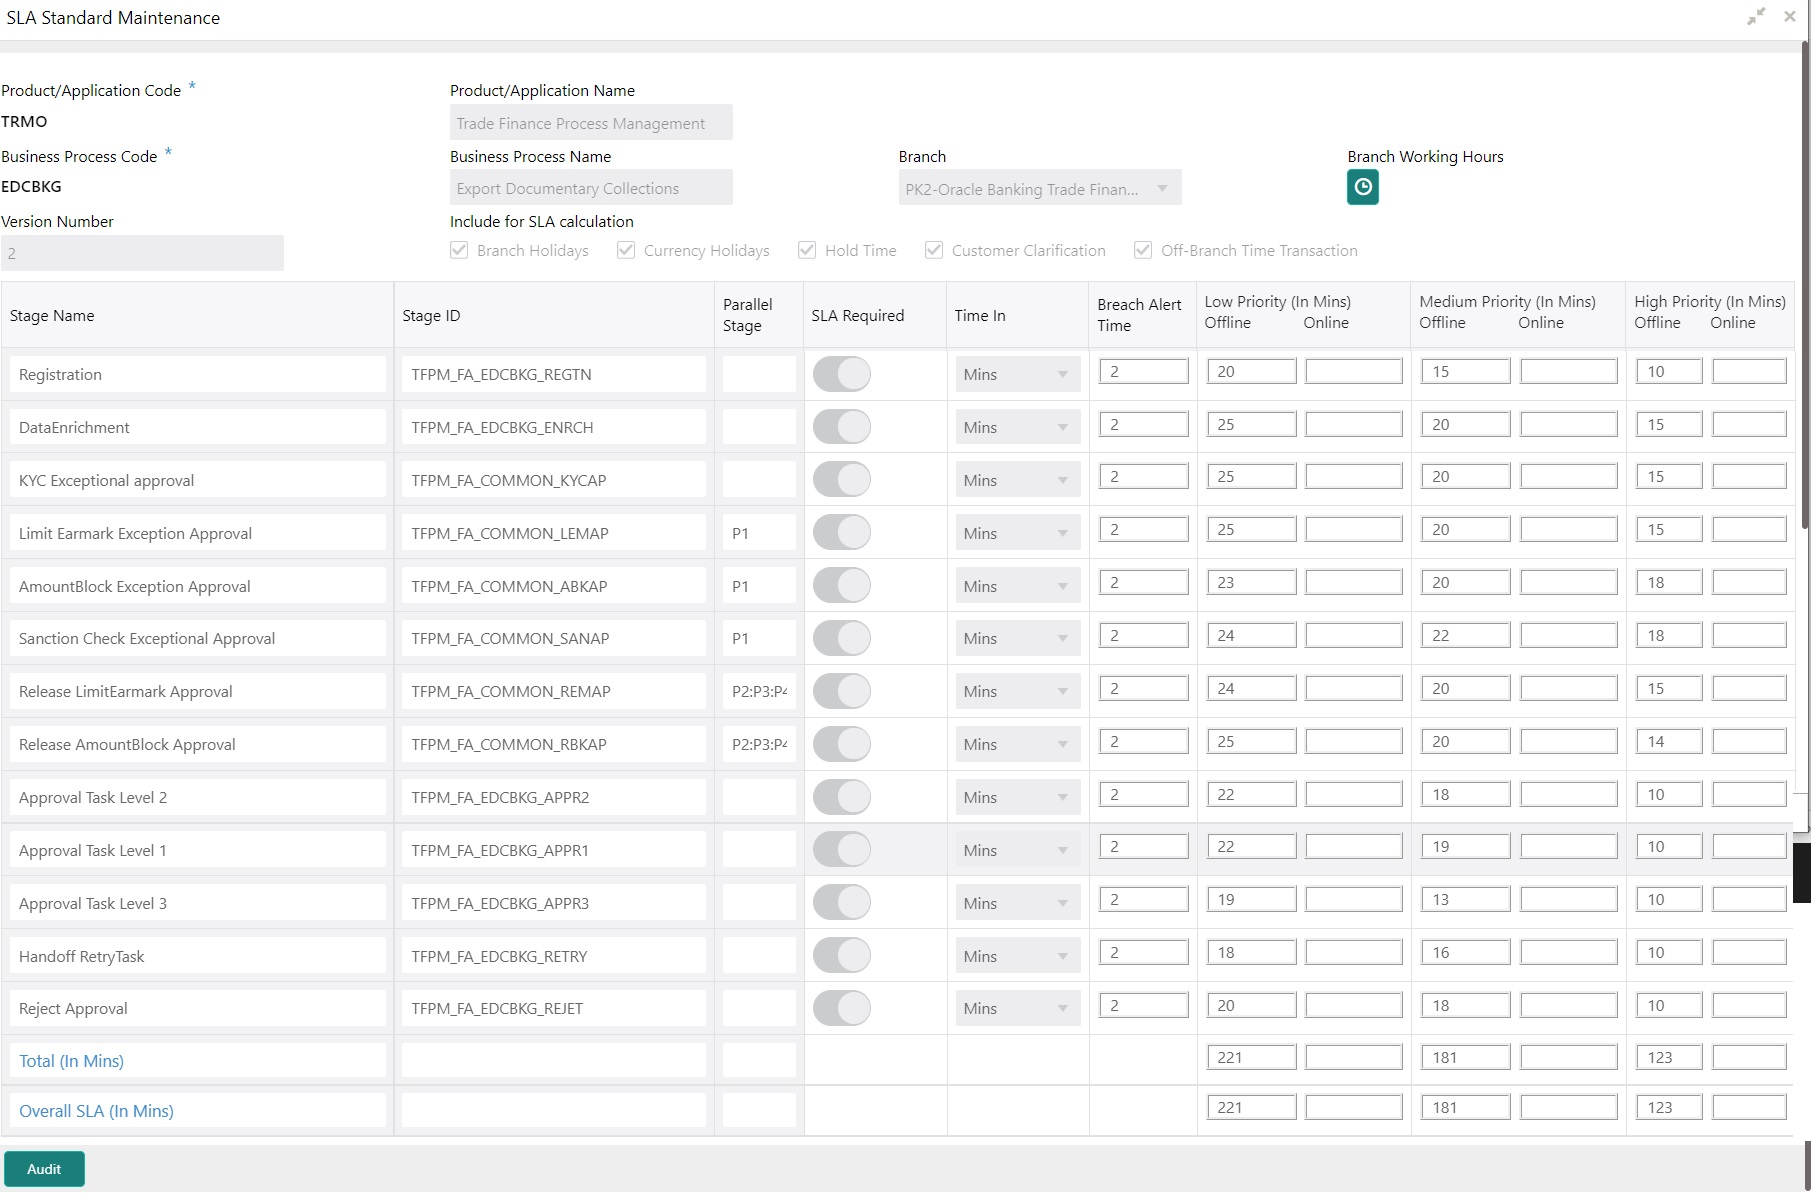Click Breach Alert Time field for Registration

1144,371
